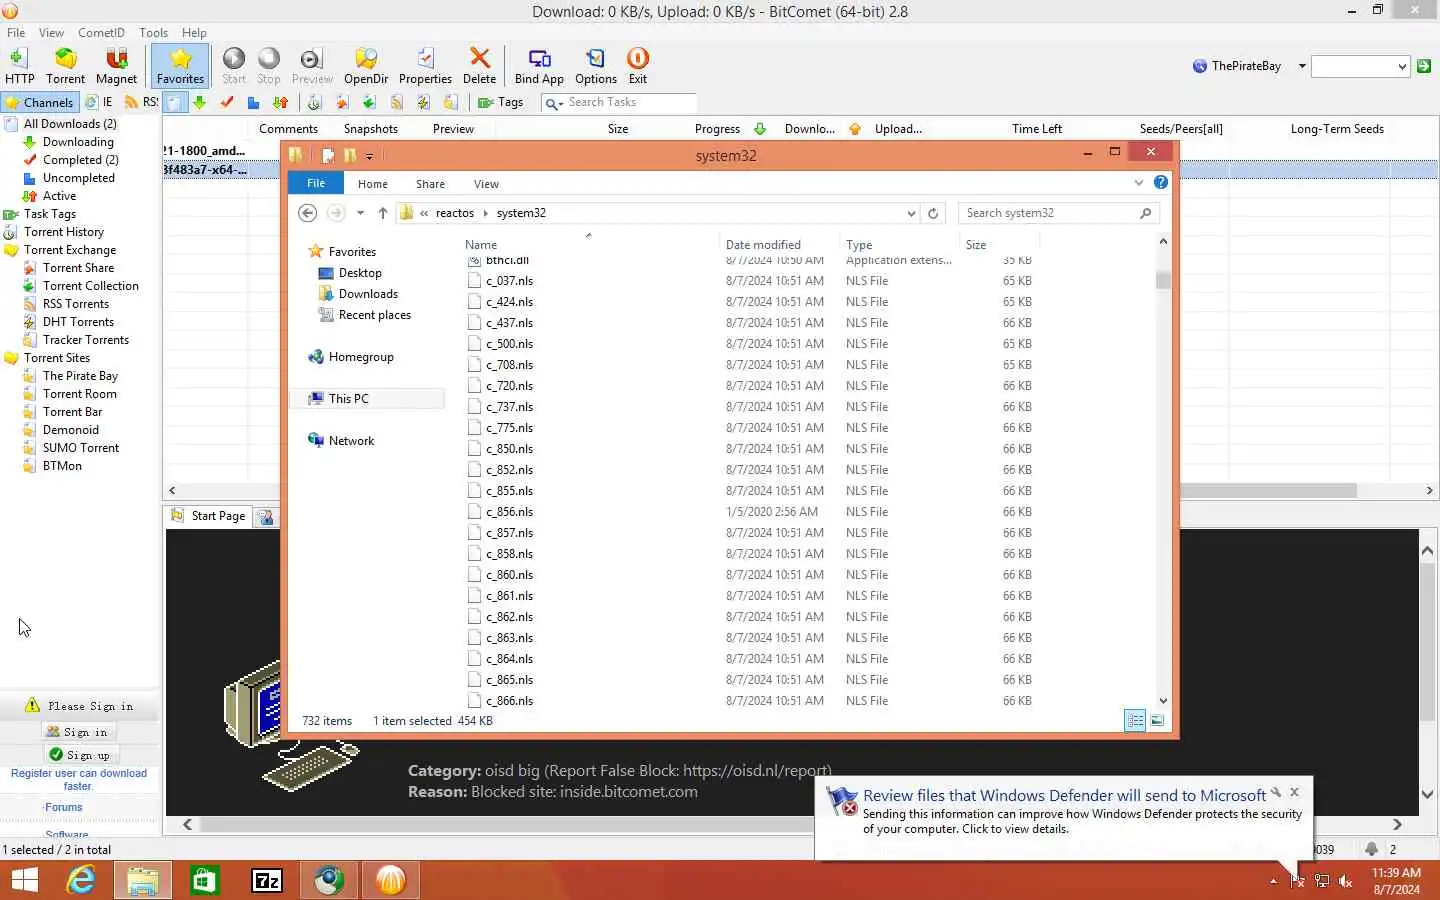Open Internet Explorer from taskbar
Image resolution: width=1440 pixels, height=900 pixels.
tap(81, 880)
